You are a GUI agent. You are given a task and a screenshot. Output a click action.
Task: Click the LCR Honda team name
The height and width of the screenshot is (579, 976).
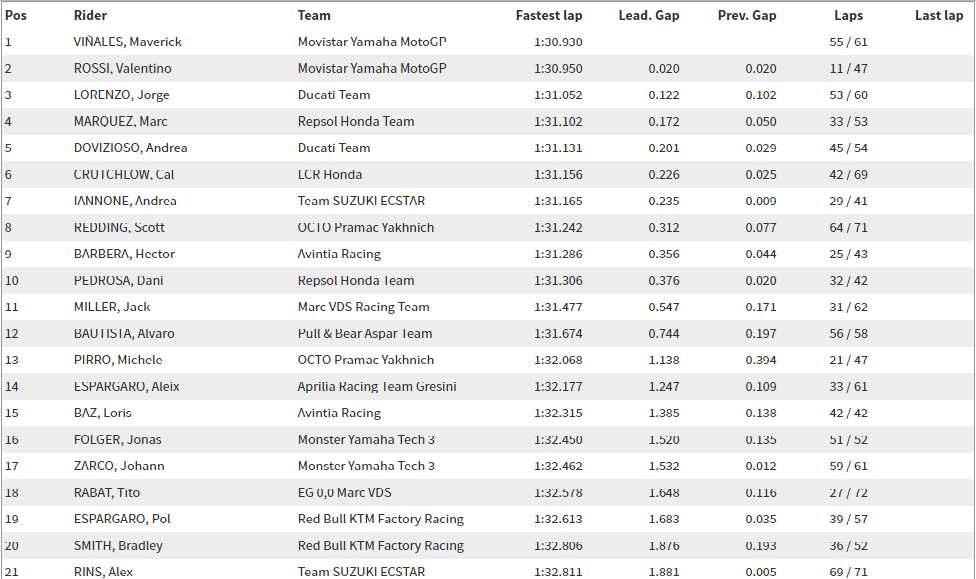point(329,174)
